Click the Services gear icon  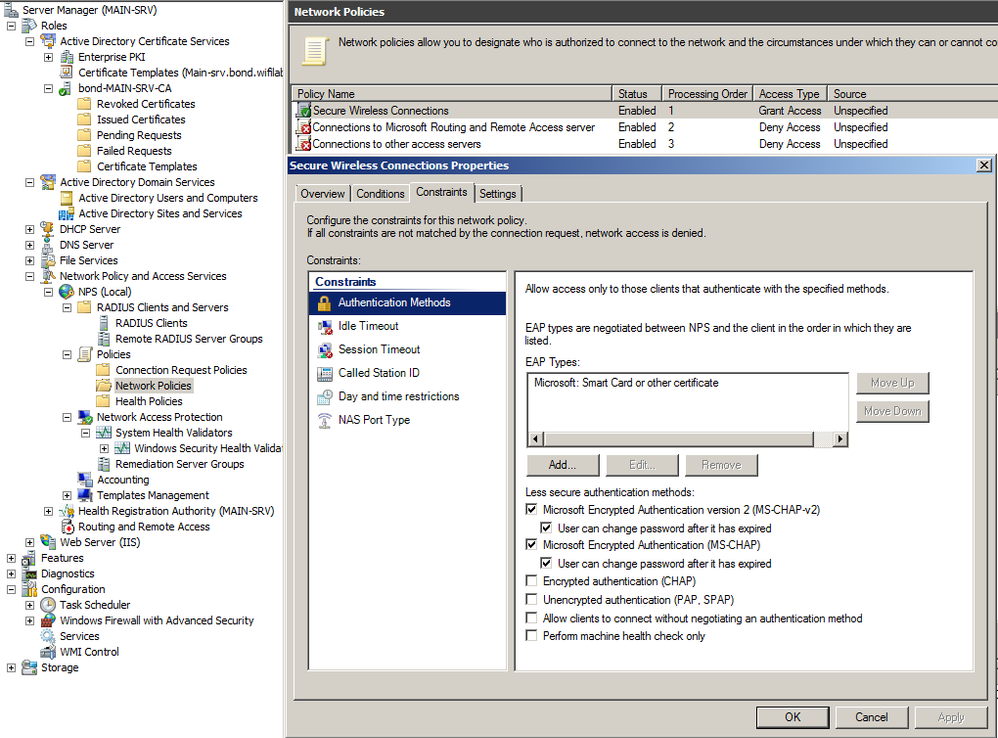tap(47, 636)
